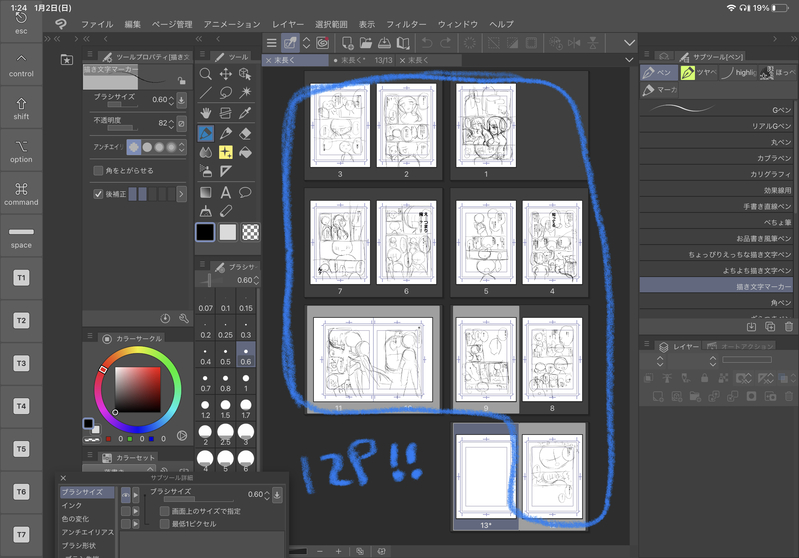799x558 pixels.
Task: Open the フィルター menu
Action: click(406, 24)
